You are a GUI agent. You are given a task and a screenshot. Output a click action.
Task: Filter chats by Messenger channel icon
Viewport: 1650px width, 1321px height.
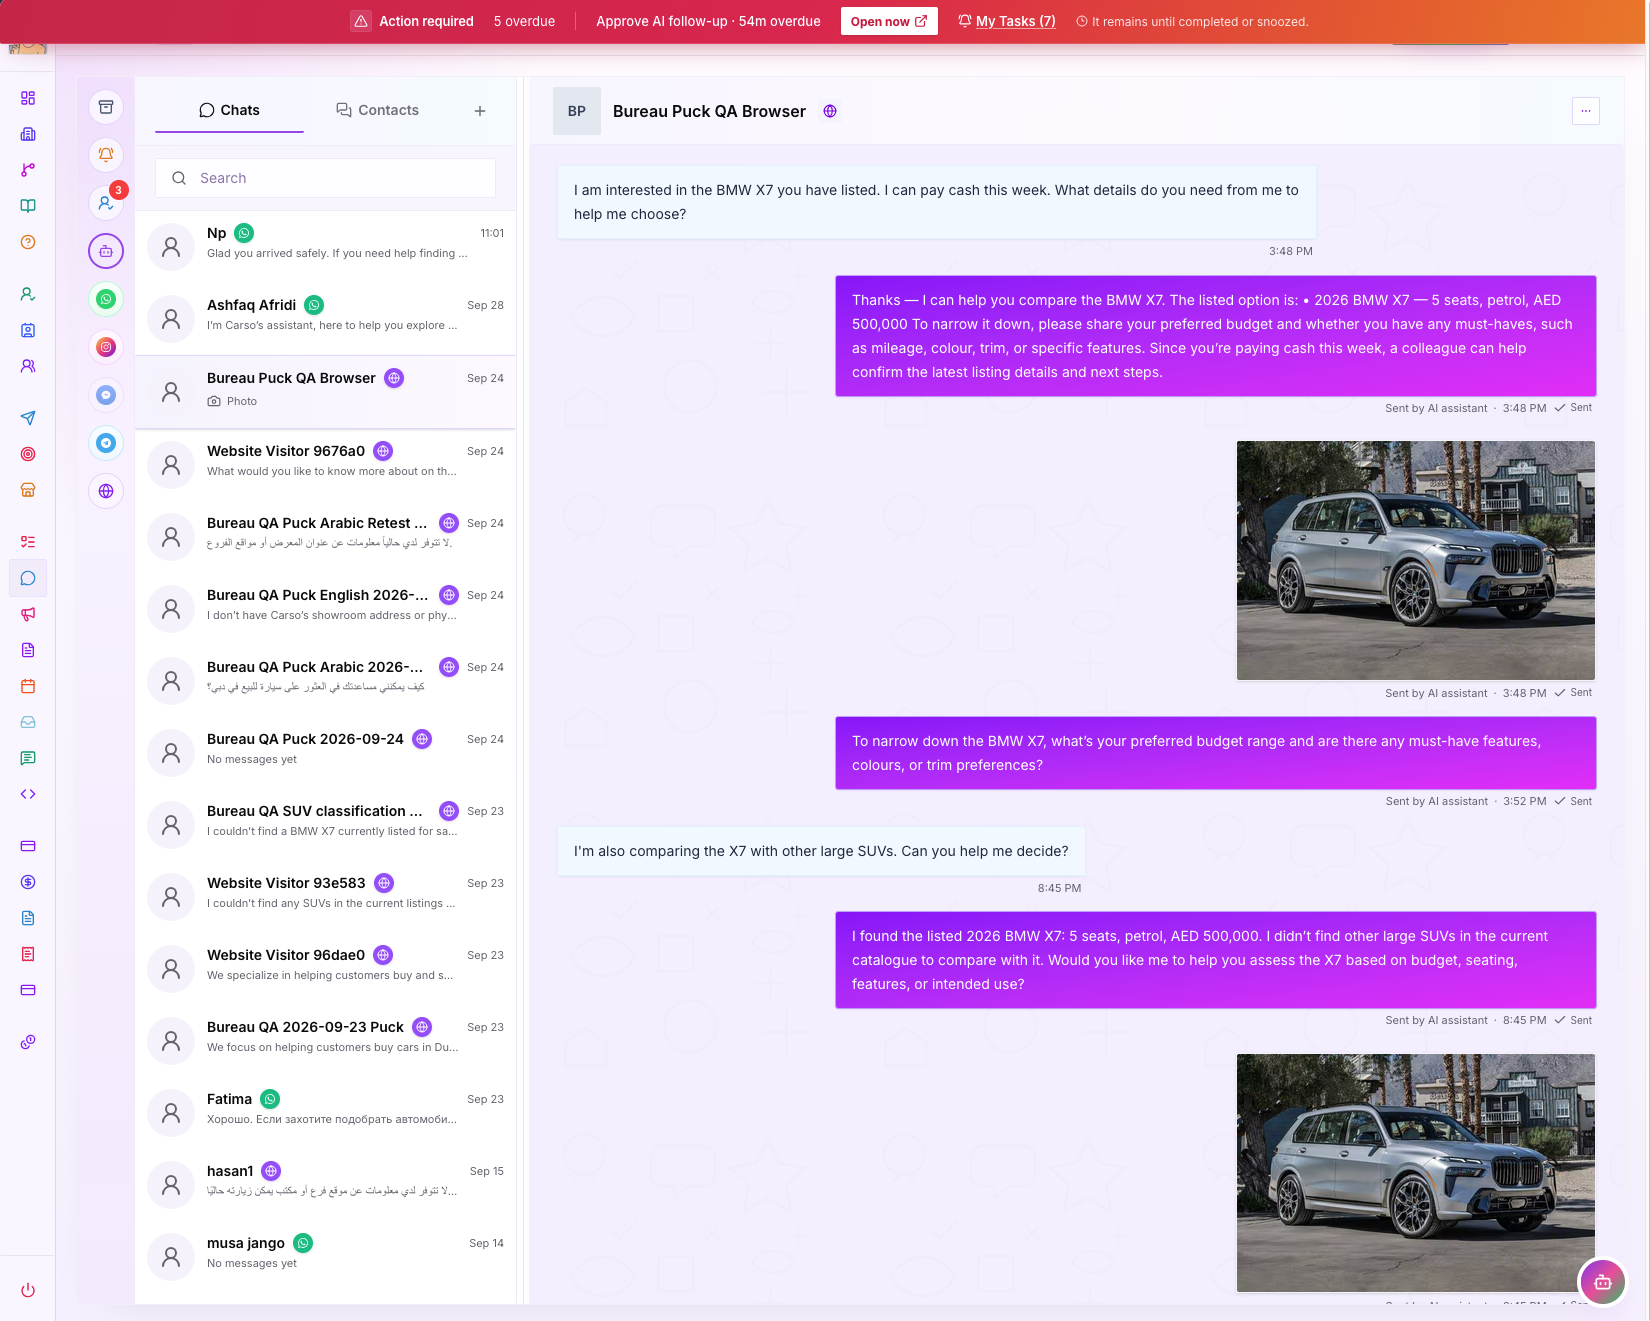click(106, 395)
